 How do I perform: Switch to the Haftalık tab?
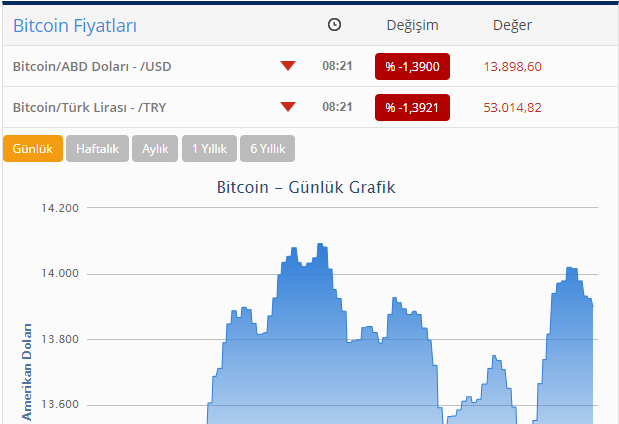pyautogui.click(x=98, y=148)
